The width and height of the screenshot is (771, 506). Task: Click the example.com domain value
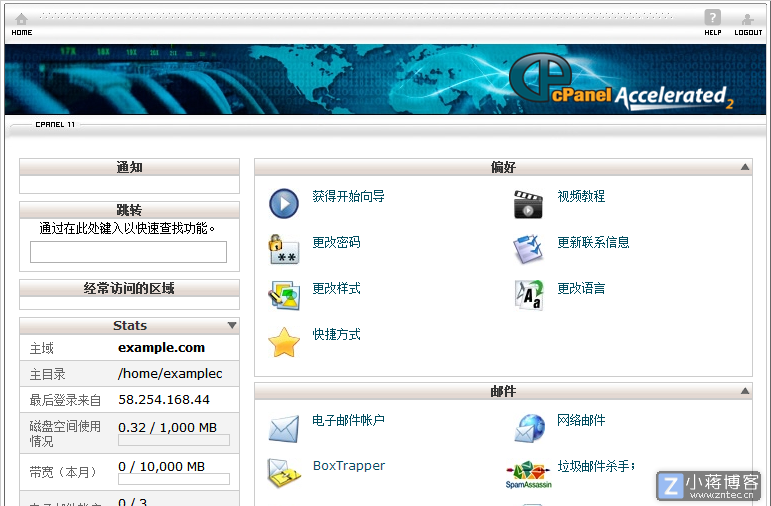161,348
